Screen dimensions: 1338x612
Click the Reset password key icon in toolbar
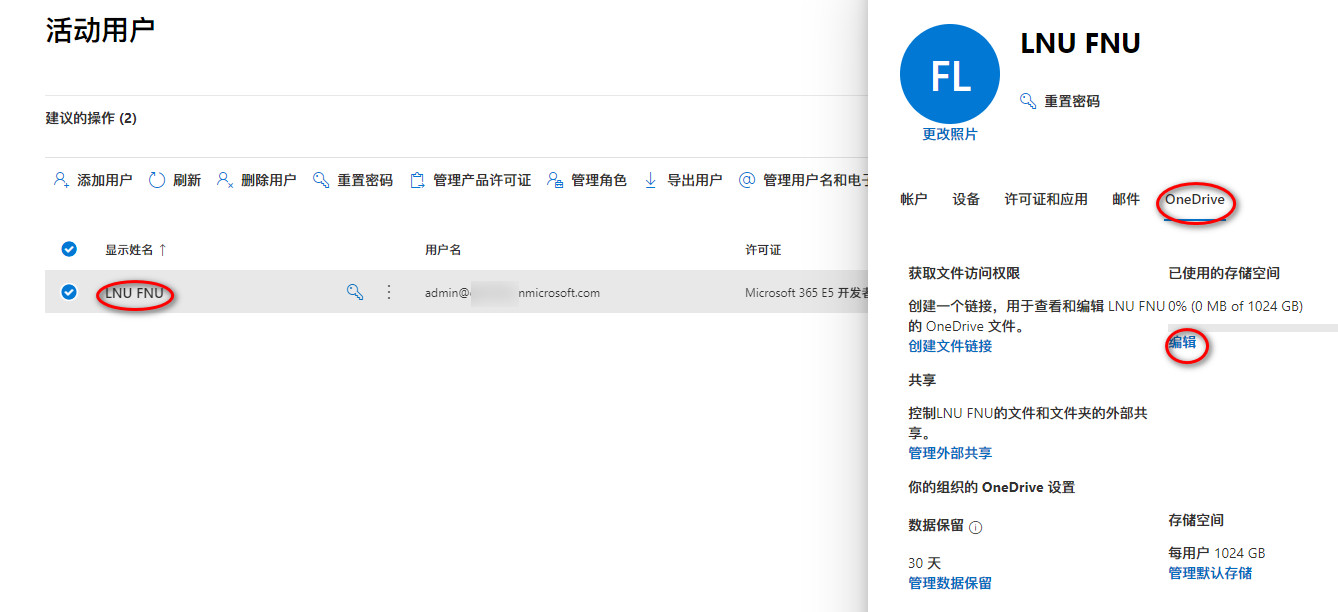(x=321, y=180)
